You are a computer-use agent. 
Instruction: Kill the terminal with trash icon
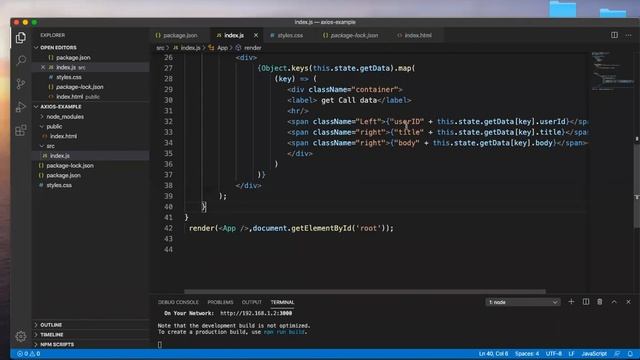pos(600,302)
